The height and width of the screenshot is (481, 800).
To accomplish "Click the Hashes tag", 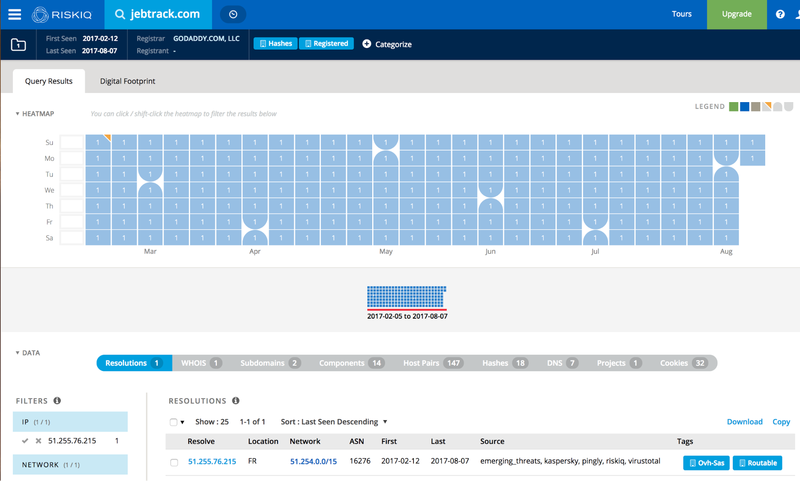I will (x=276, y=44).
